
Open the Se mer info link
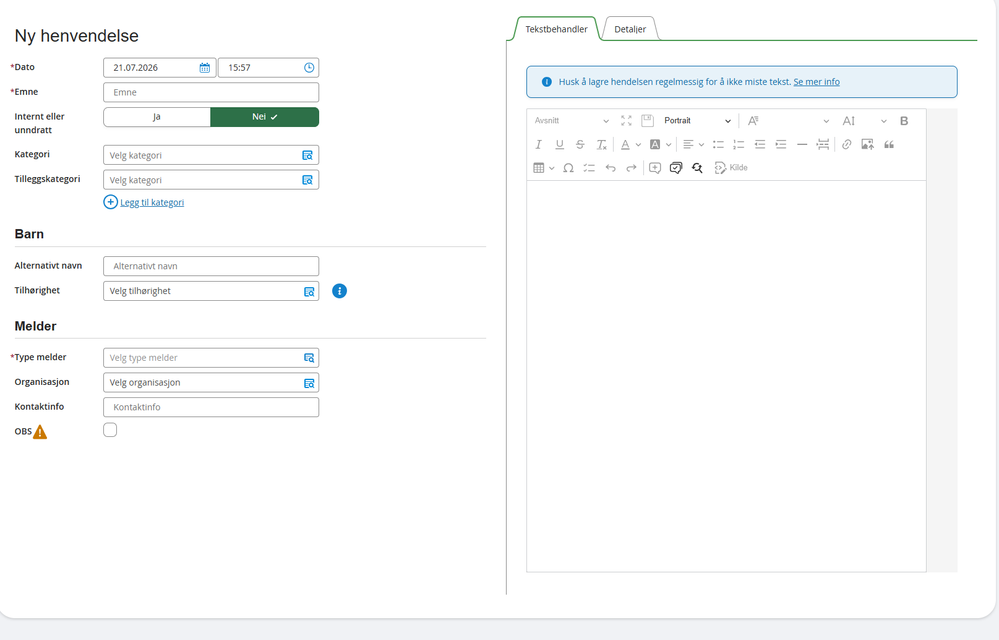point(816,82)
